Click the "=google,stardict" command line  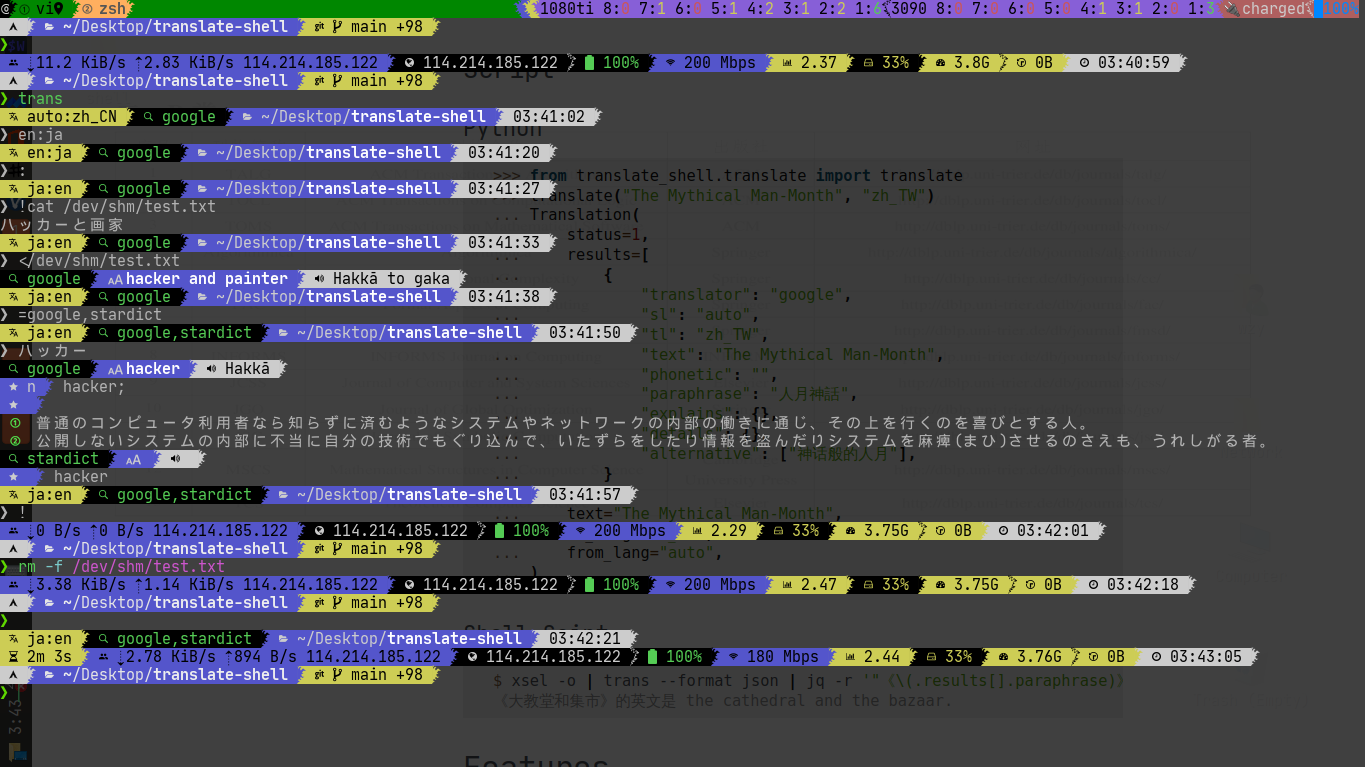point(90,314)
